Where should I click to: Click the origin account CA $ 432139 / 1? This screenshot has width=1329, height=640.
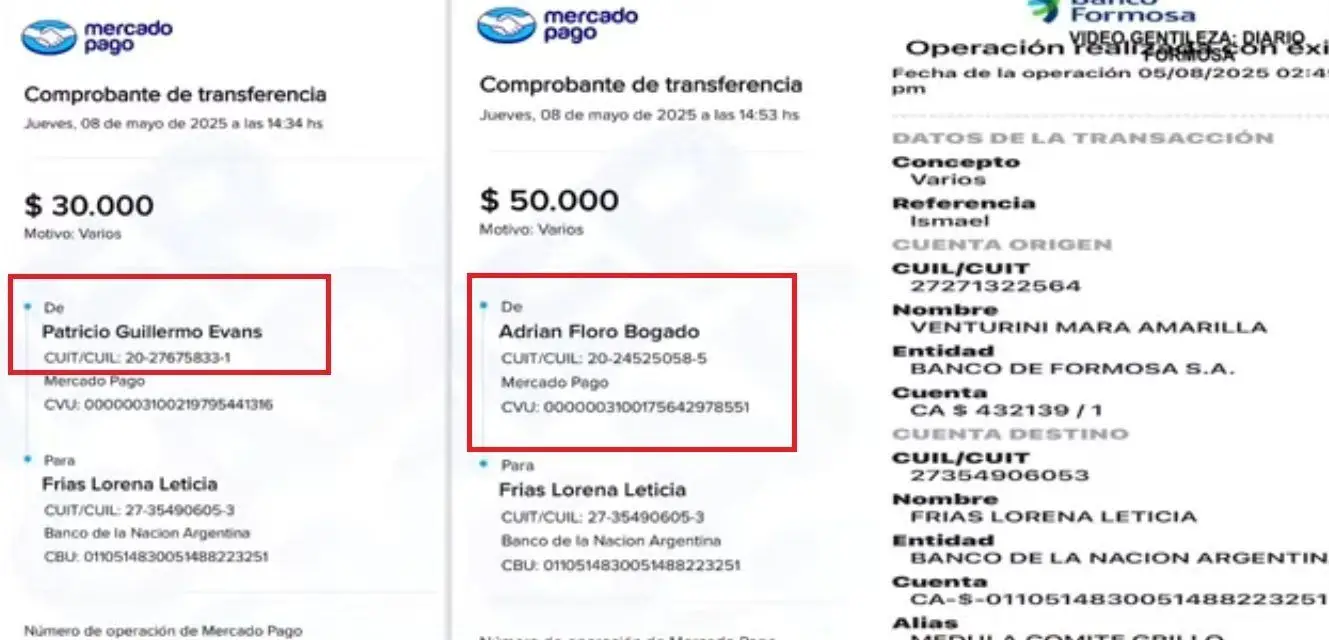1006,410
